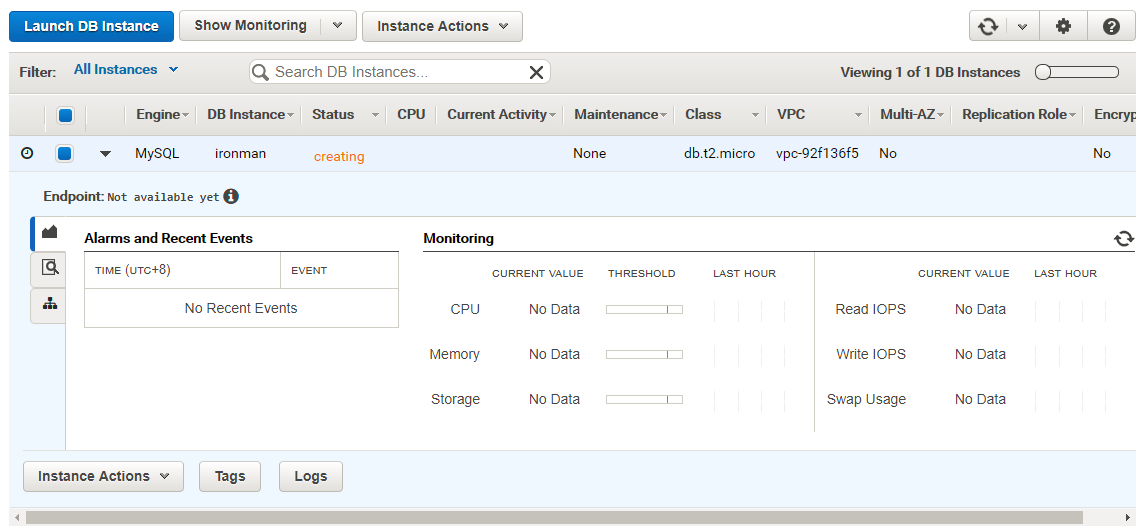This screenshot has width=1140, height=530.
Task: Click the Launch DB Instance button
Action: pos(91,27)
